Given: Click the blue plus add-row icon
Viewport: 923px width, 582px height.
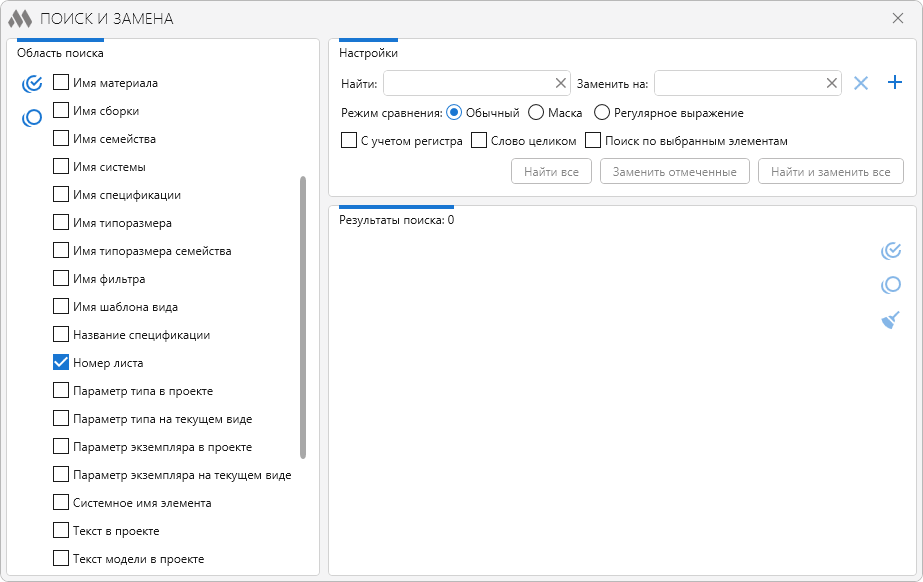Looking at the screenshot, I should (895, 83).
